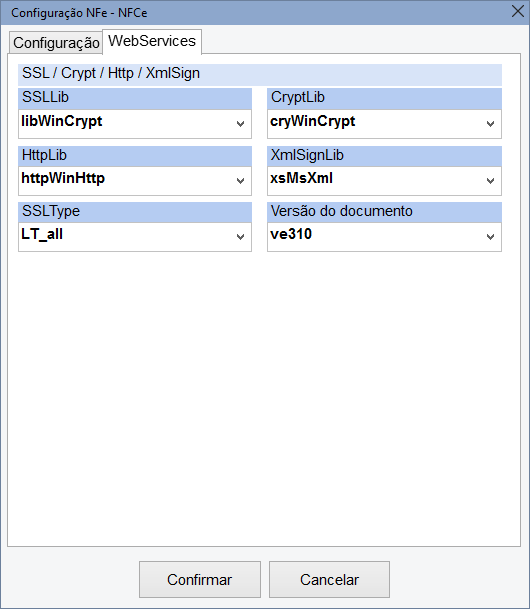
Task: Switch to the Configuração tab
Action: pyautogui.click(x=56, y=43)
